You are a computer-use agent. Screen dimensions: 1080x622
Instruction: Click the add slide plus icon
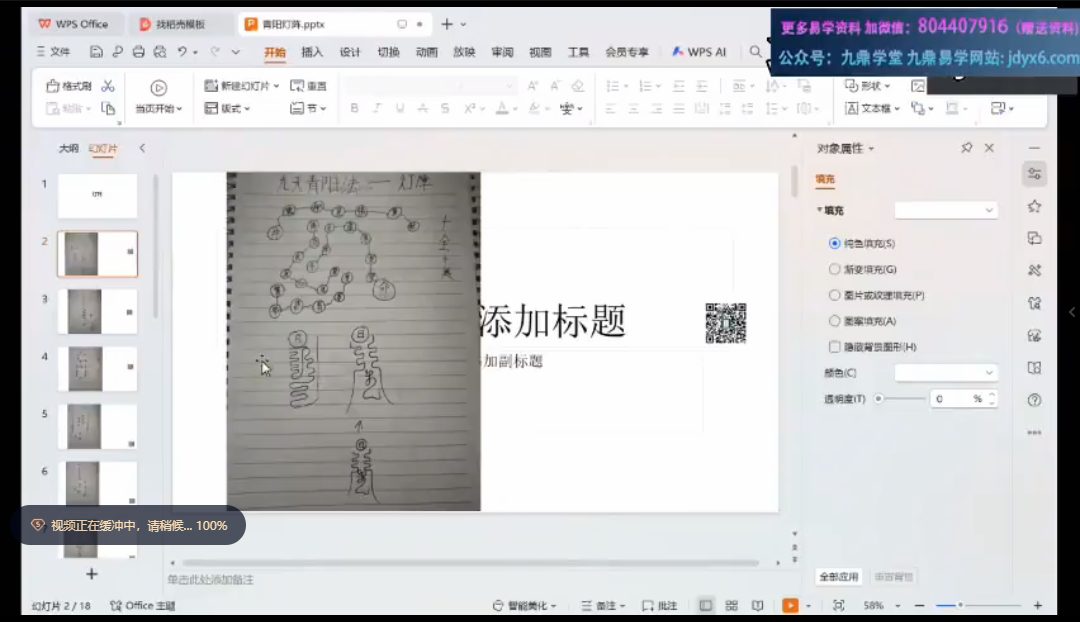pos(92,574)
